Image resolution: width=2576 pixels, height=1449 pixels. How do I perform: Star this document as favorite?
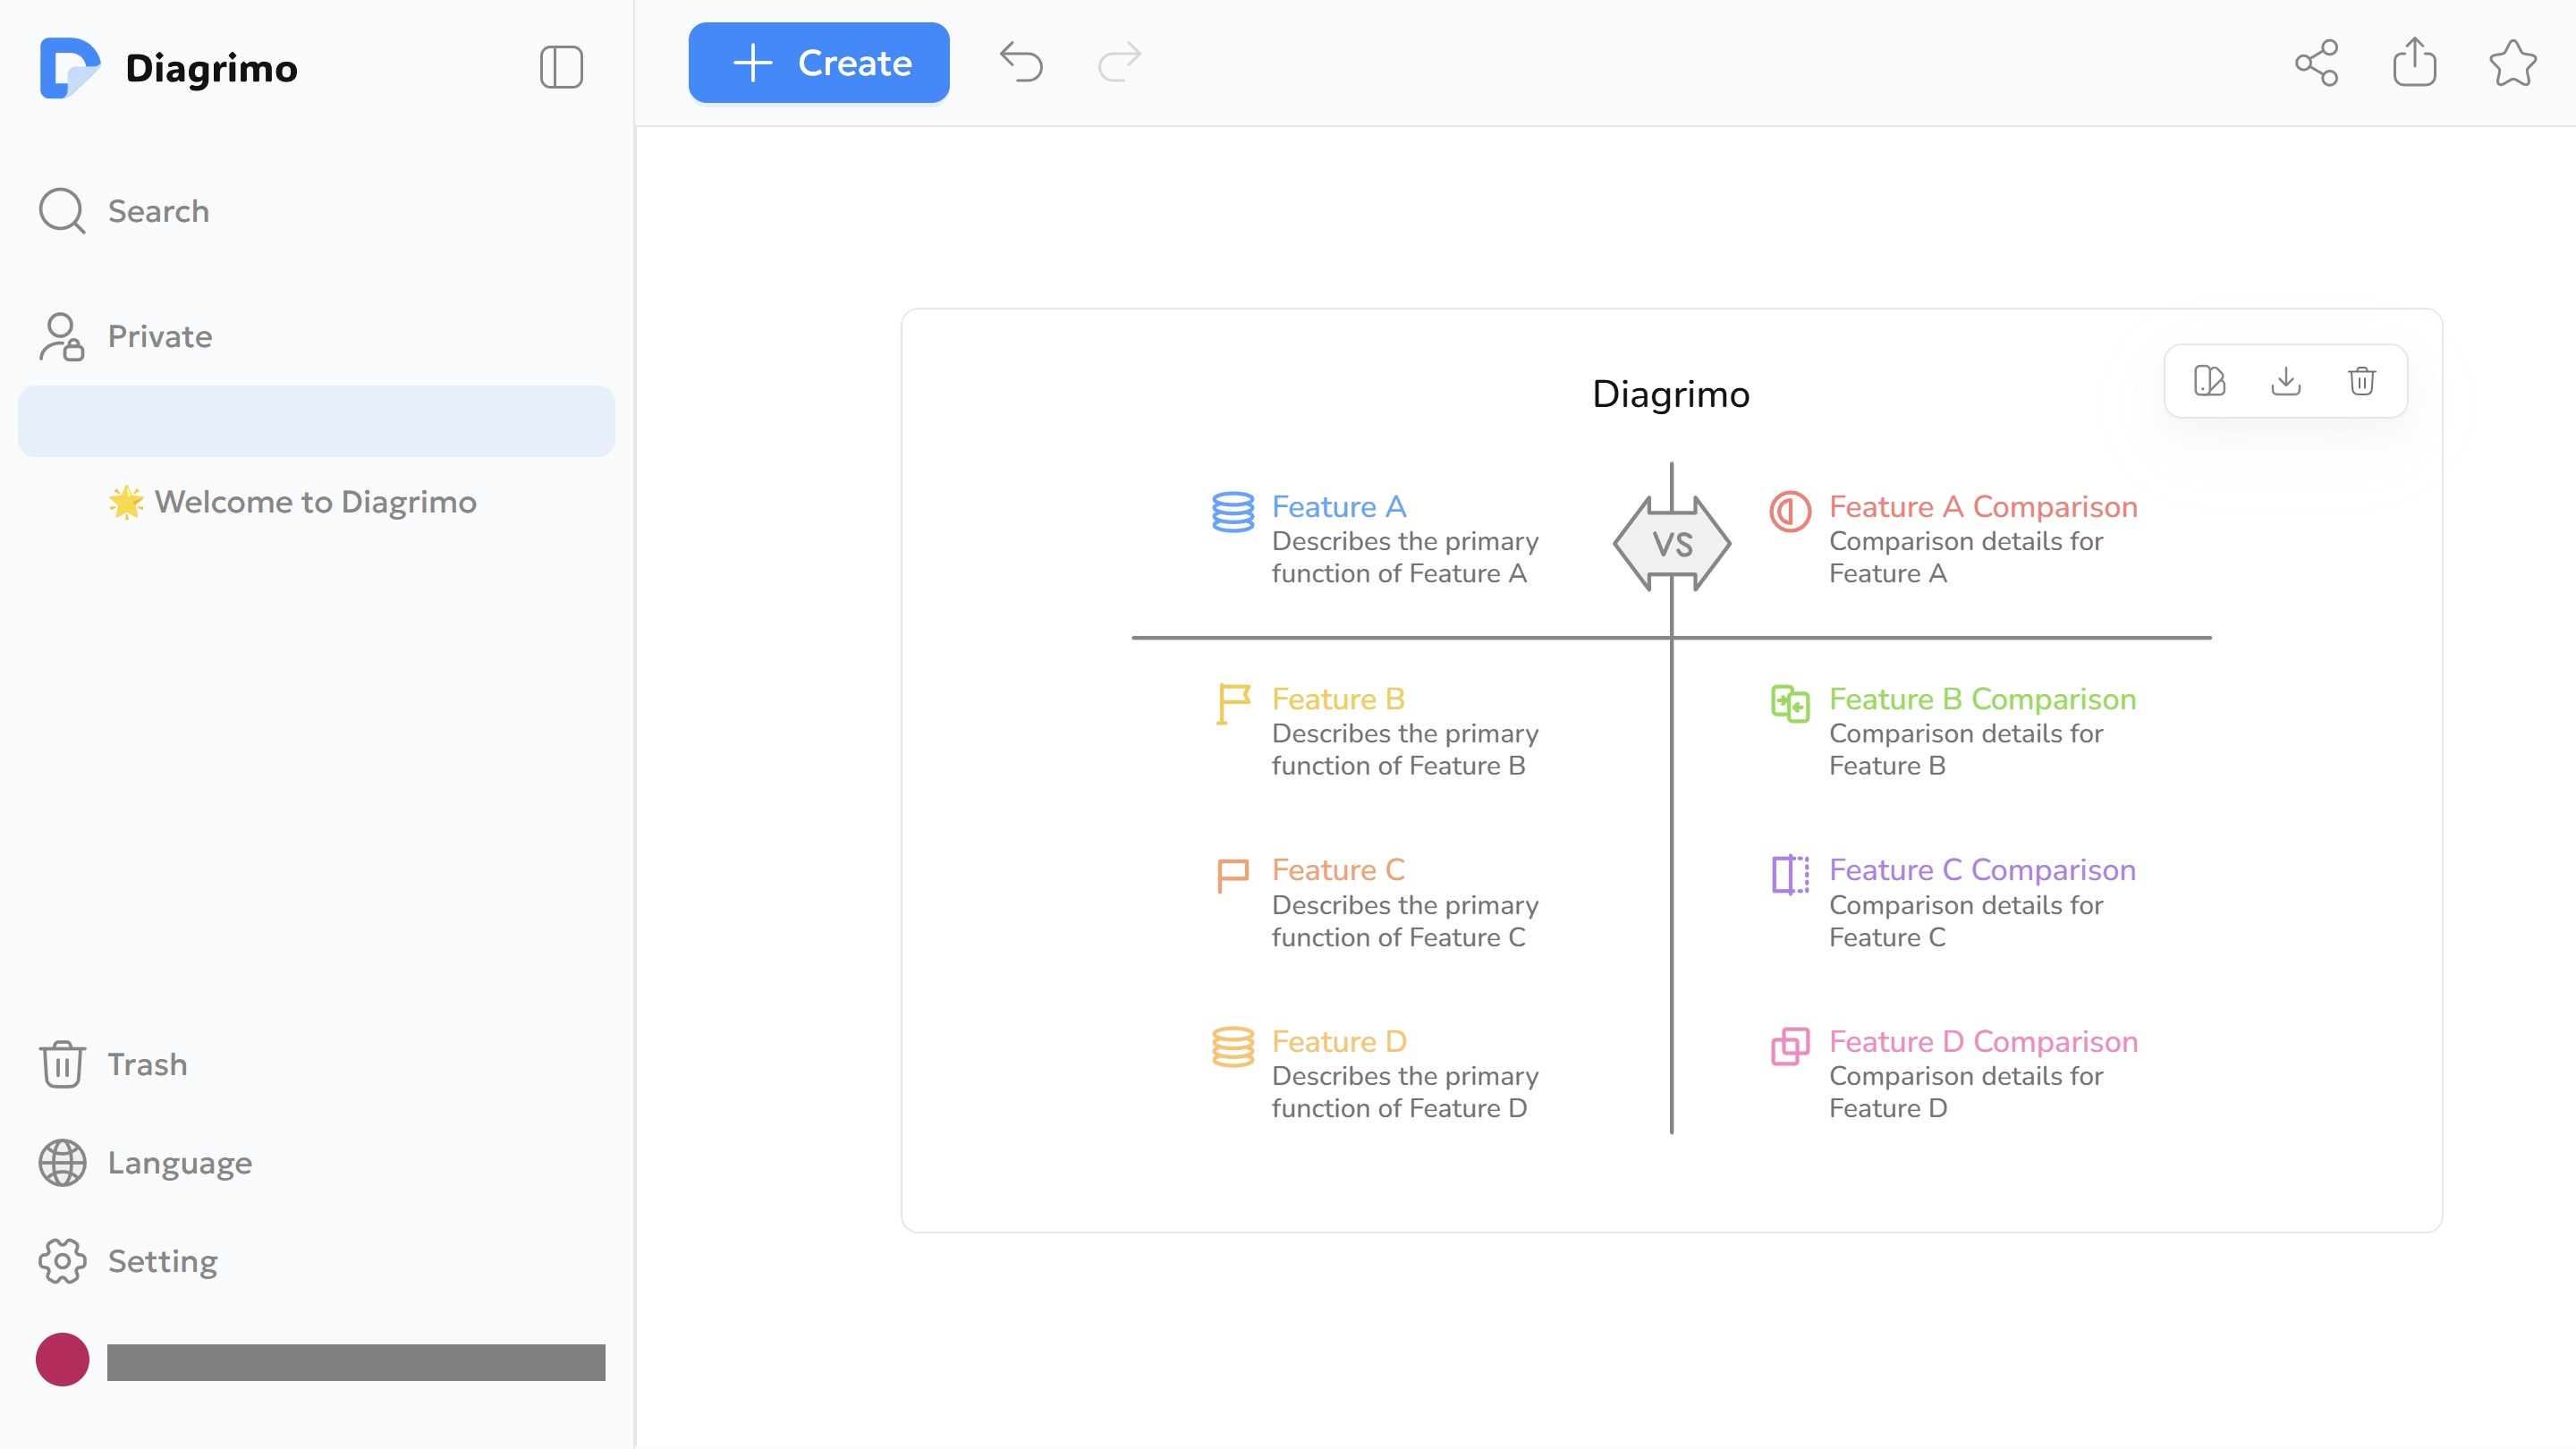click(2512, 63)
